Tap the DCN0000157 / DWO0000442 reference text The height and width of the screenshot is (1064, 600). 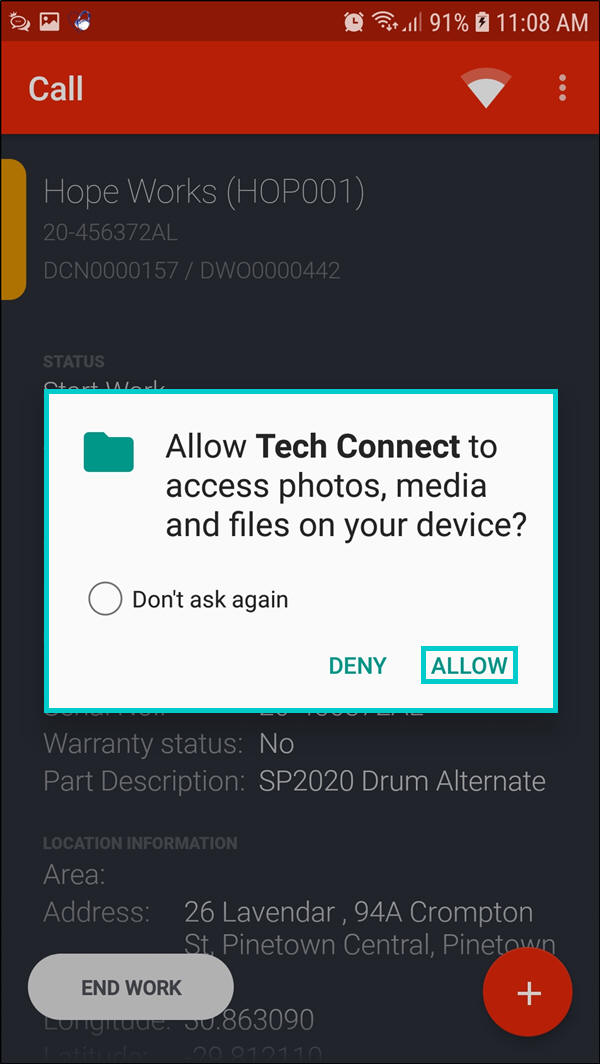[191, 271]
